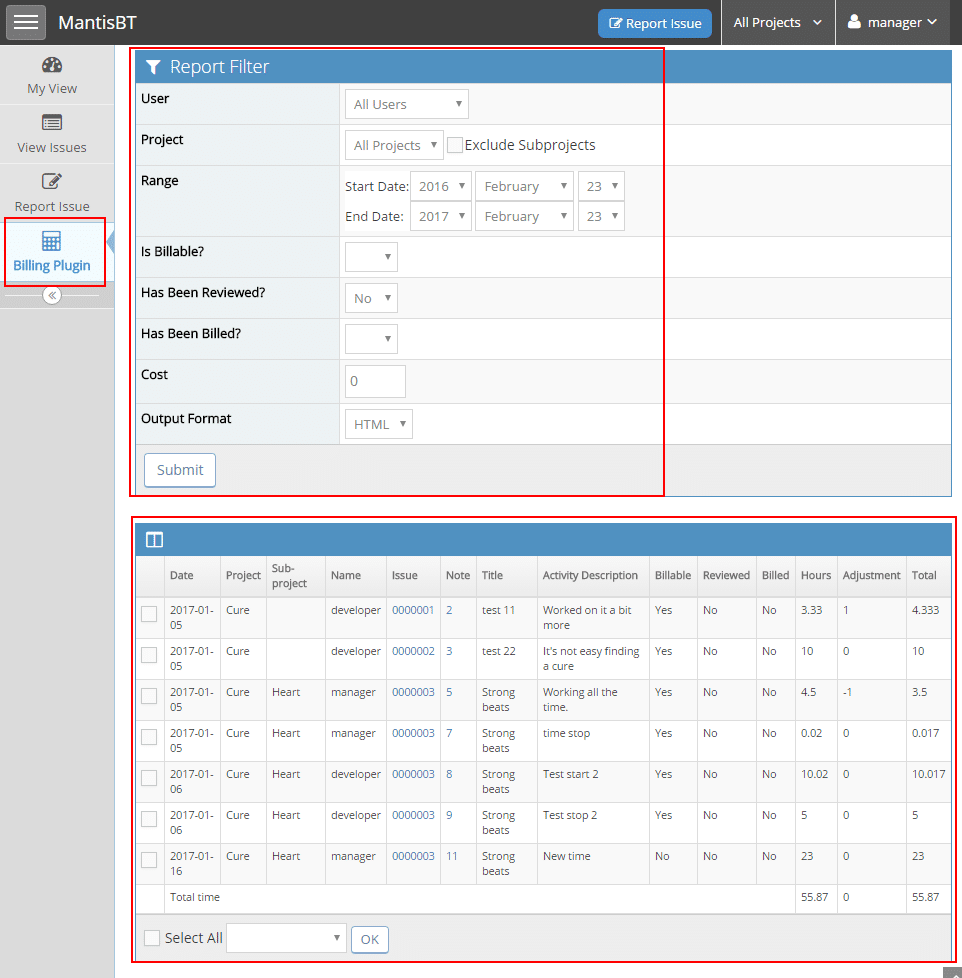Click the MantisBT logo text
The width and height of the screenshot is (962, 978).
point(97,22)
